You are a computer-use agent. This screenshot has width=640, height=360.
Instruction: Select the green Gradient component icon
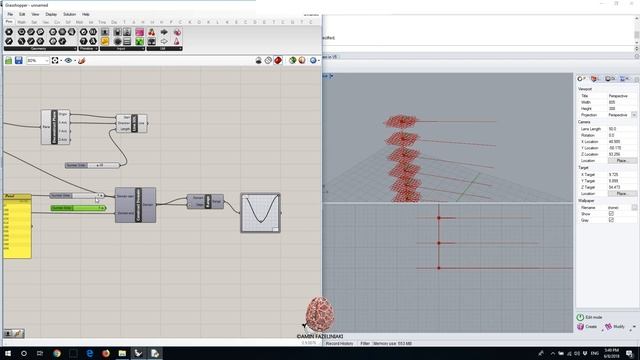[140, 41]
